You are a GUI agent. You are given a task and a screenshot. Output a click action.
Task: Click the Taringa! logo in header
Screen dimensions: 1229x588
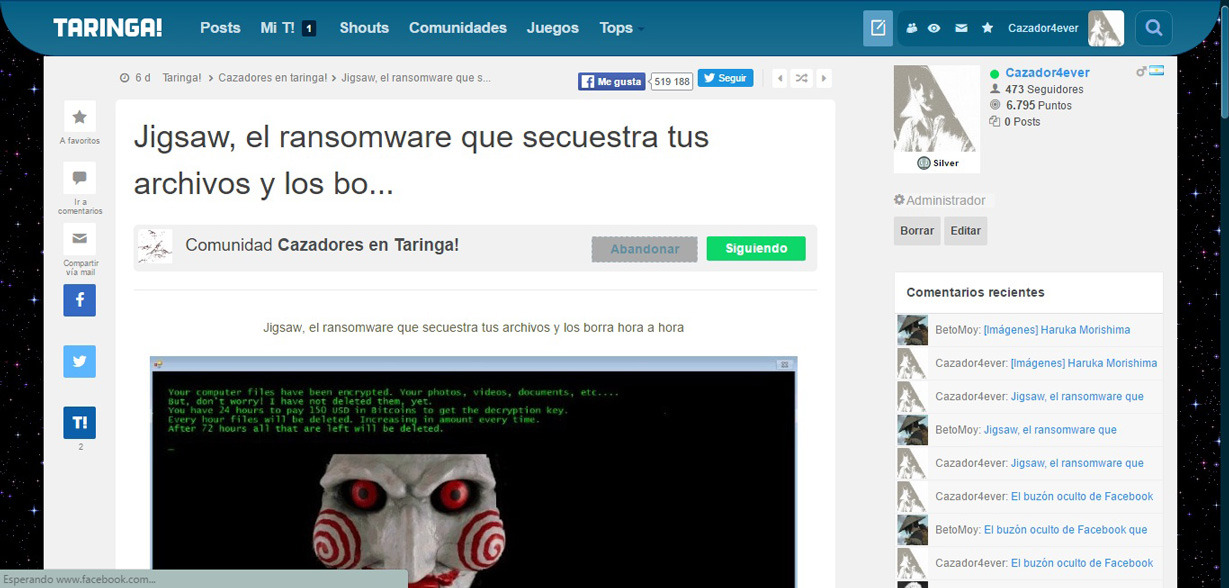[108, 28]
